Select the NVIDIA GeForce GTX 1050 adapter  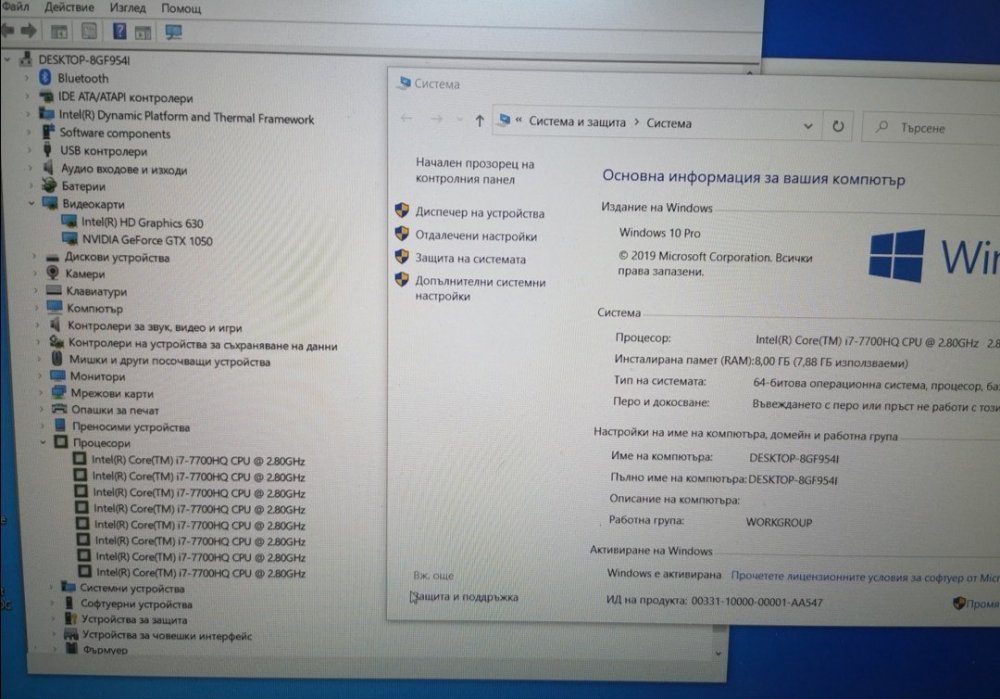click(x=146, y=240)
